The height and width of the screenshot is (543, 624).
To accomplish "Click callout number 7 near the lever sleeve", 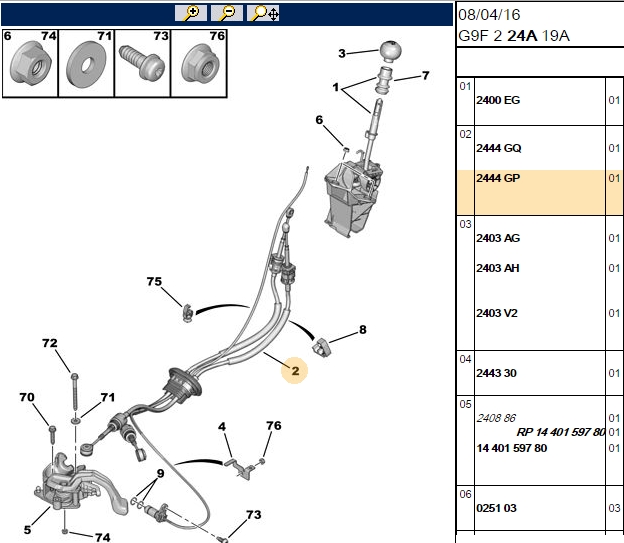I will coord(426,75).
